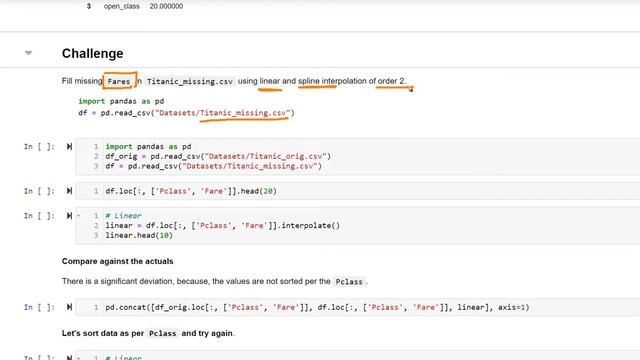The height and width of the screenshot is (360, 640).
Task: Click into the import pandas code cell
Action: (x=359, y=156)
